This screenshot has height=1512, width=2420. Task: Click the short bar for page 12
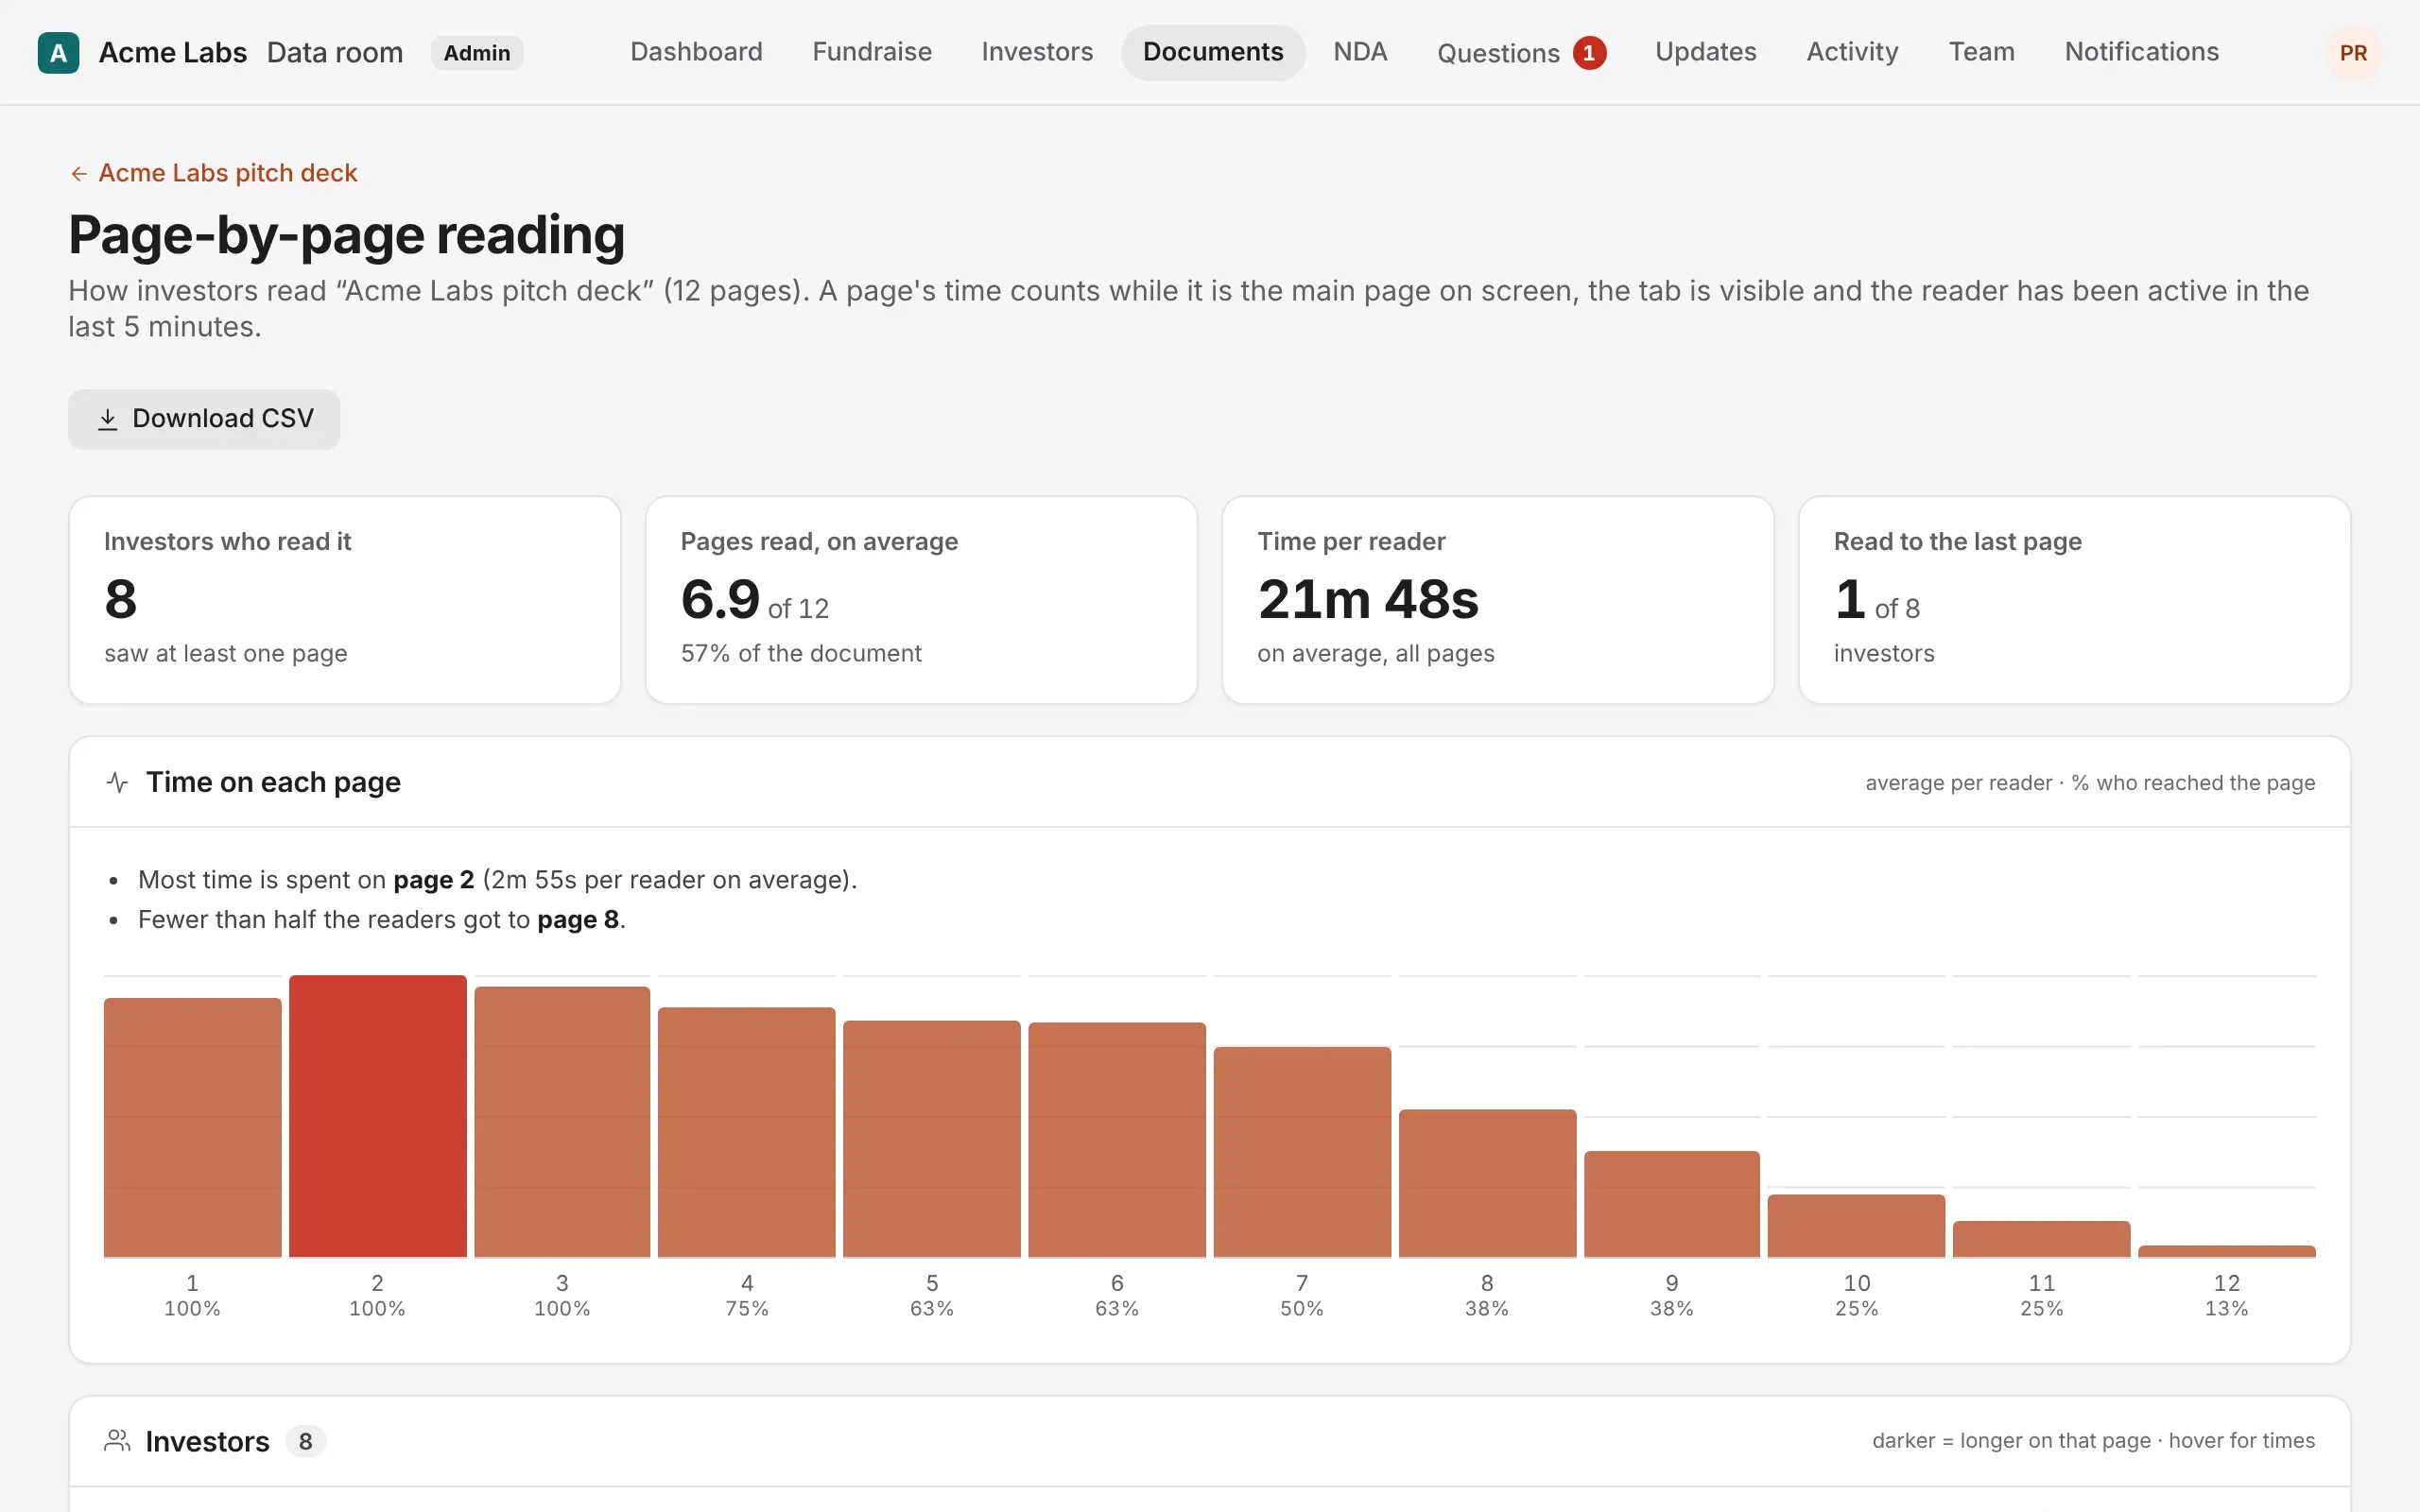tap(2226, 1251)
